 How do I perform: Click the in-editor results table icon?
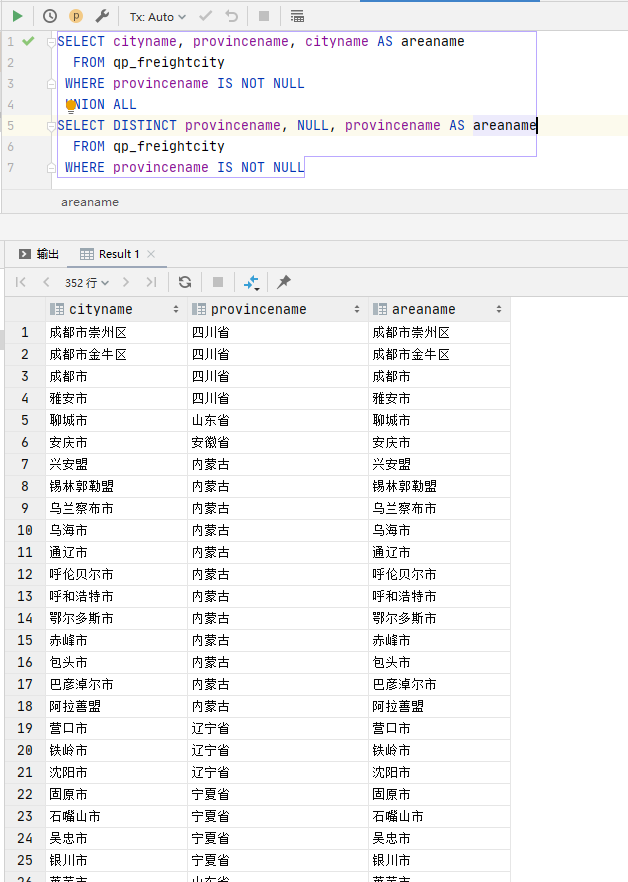click(x=297, y=16)
